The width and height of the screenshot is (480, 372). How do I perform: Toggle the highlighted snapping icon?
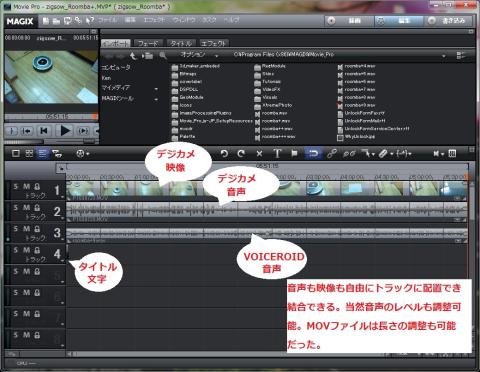click(313, 154)
